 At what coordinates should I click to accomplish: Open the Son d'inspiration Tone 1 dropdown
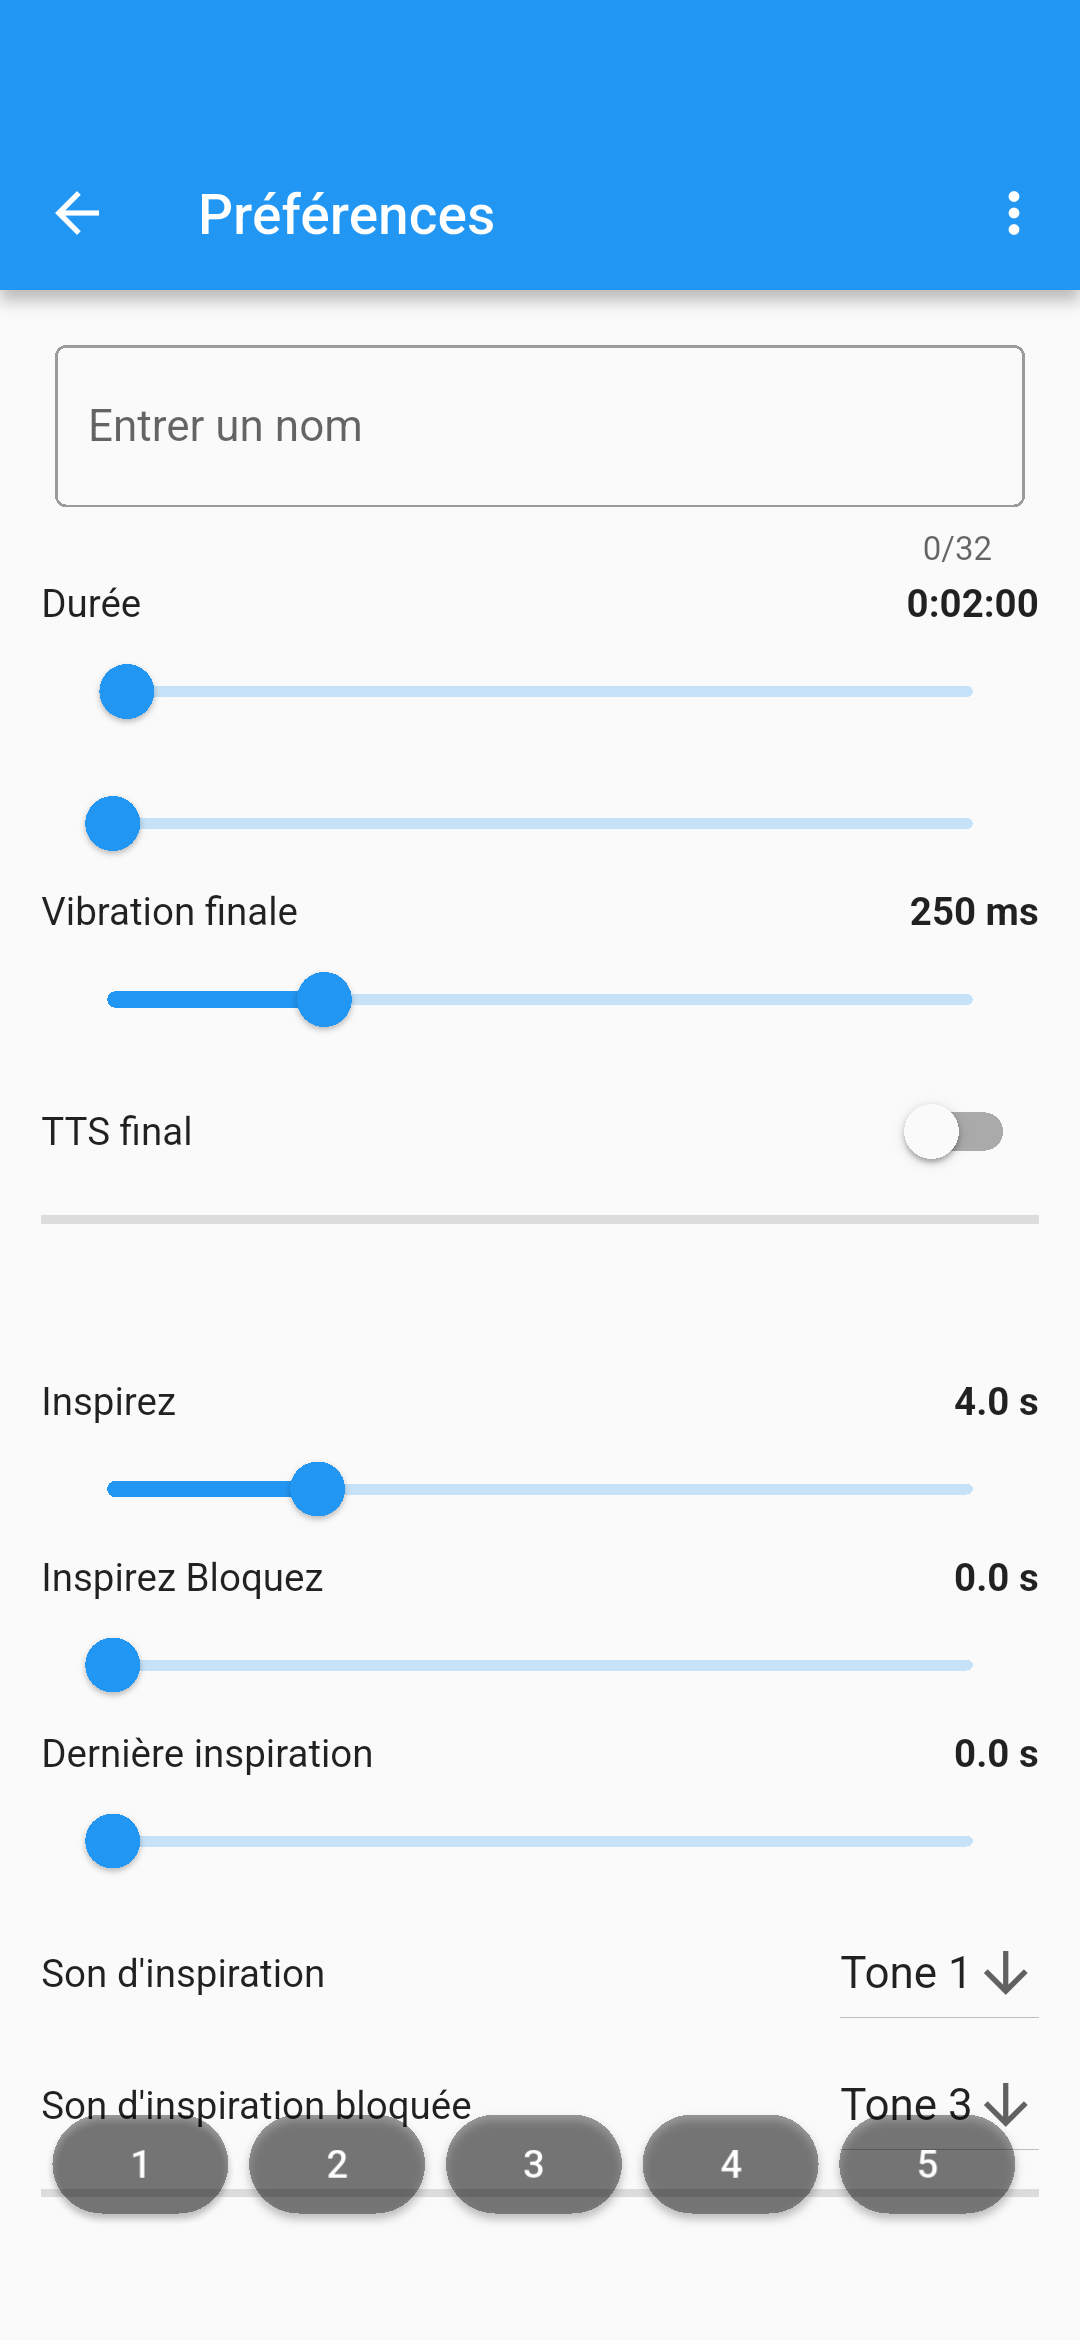905,1974
